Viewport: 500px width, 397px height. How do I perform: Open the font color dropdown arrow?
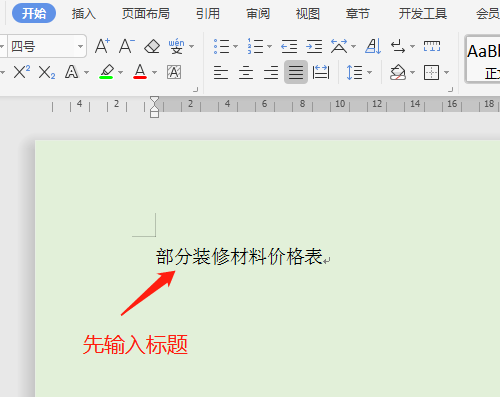[x=154, y=72]
